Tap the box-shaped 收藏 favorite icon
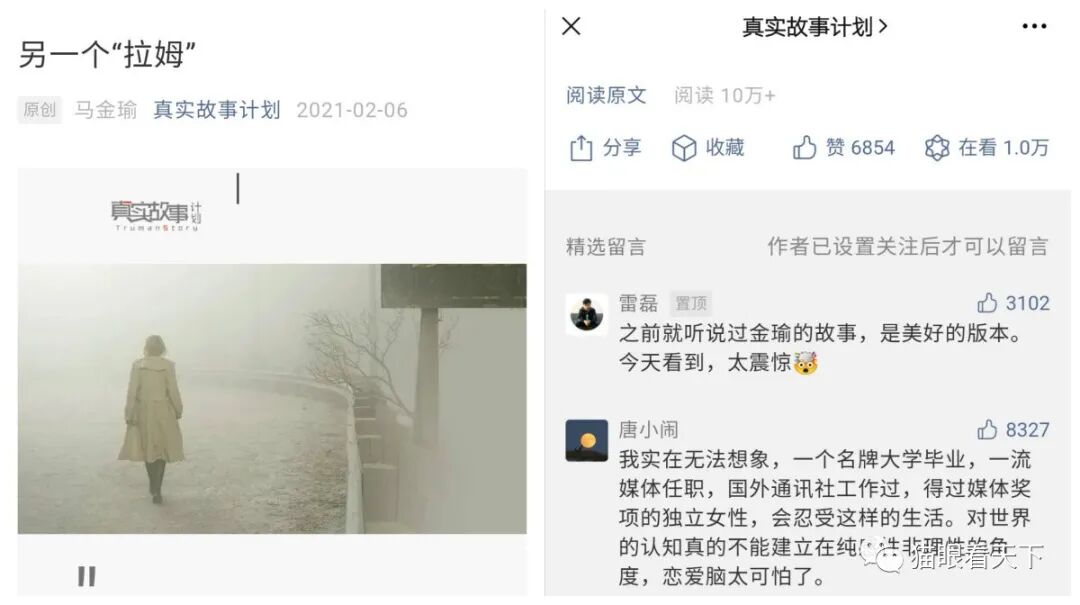Viewport: 1080px width, 605px height. tap(684, 147)
